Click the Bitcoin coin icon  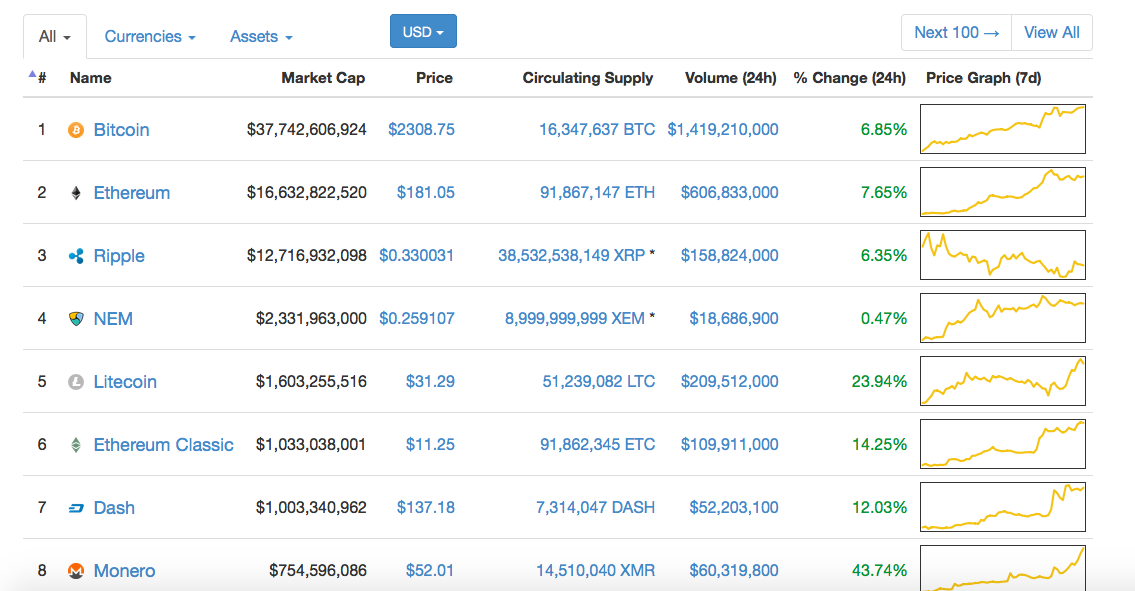point(76,130)
